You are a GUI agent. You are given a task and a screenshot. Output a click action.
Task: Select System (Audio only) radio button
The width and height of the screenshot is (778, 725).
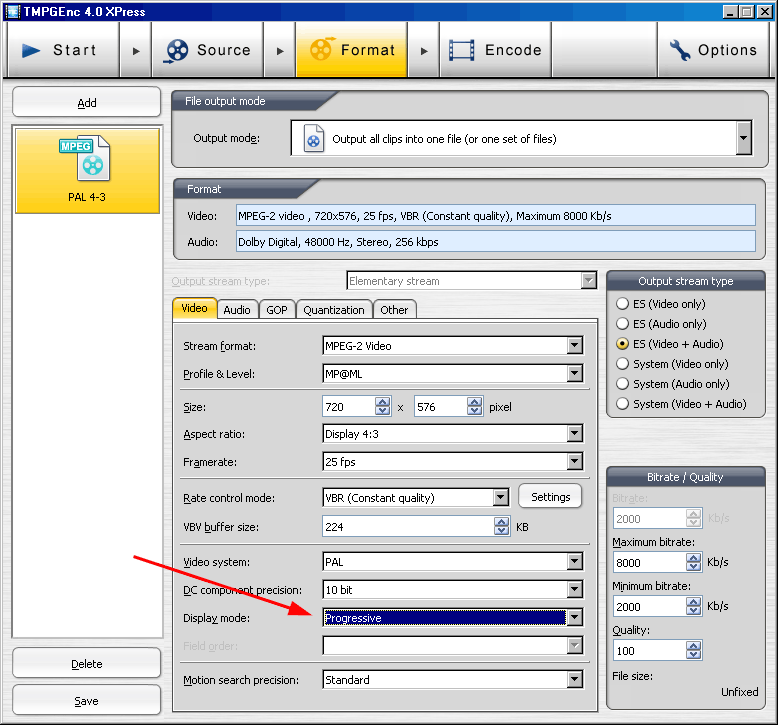pos(622,384)
